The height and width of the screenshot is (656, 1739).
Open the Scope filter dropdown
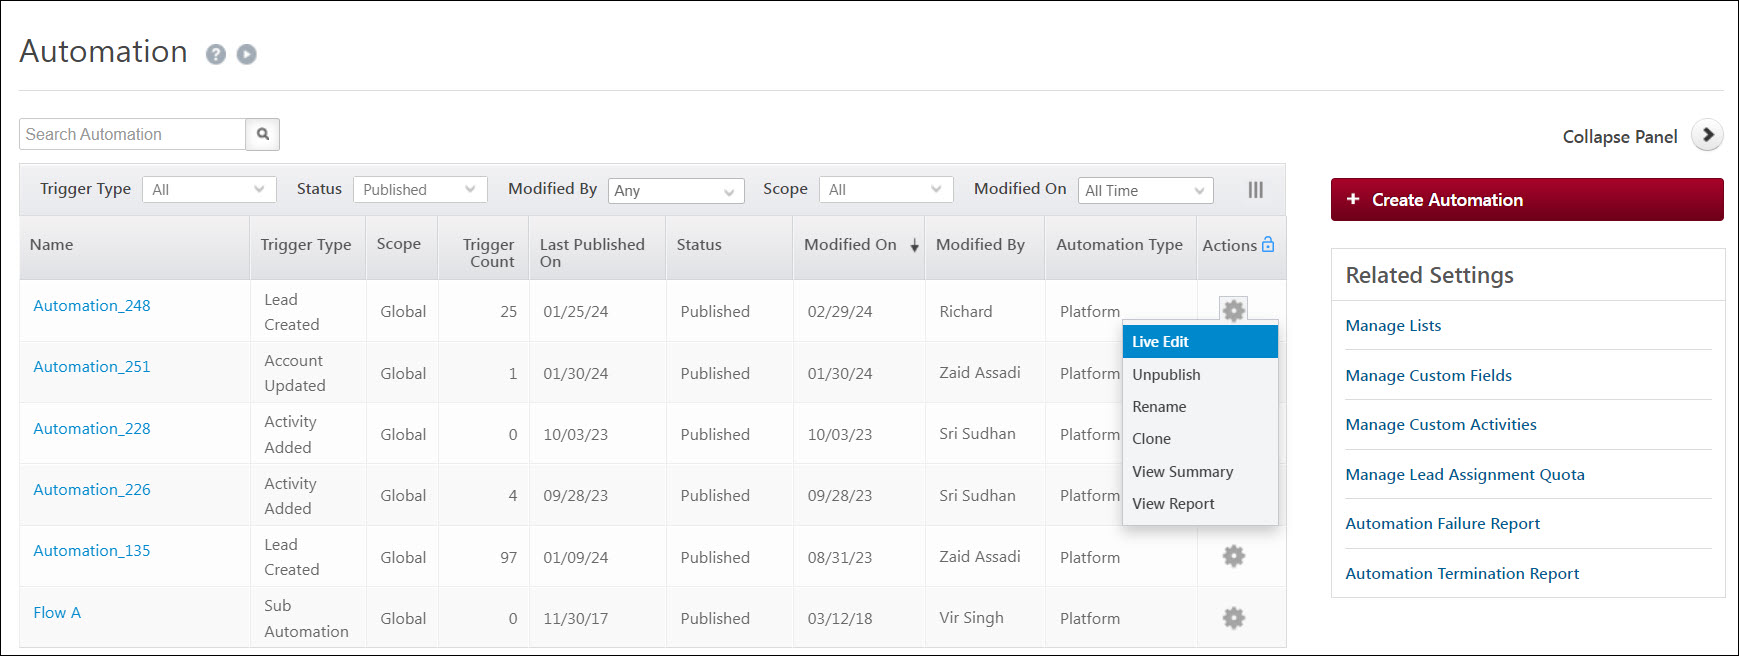click(x=886, y=189)
